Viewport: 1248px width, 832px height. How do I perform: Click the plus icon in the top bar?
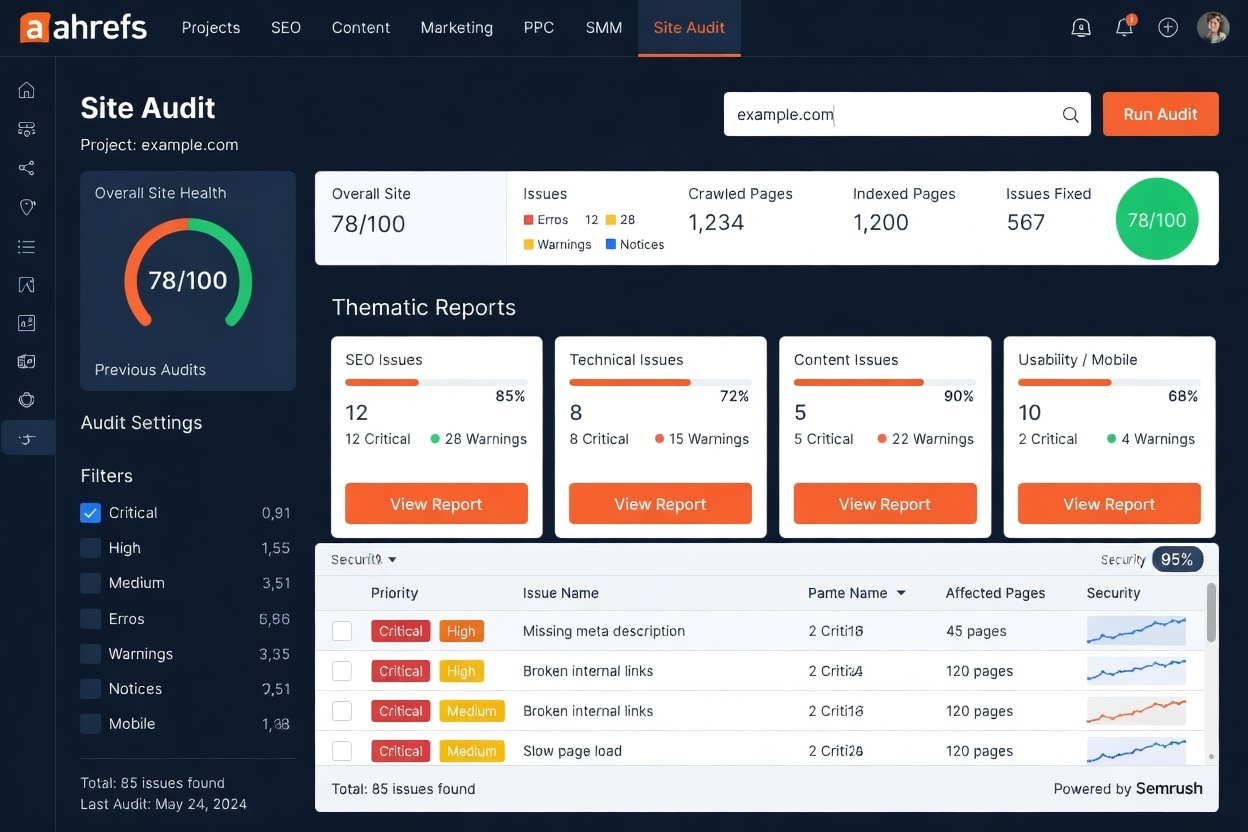pyautogui.click(x=1168, y=27)
